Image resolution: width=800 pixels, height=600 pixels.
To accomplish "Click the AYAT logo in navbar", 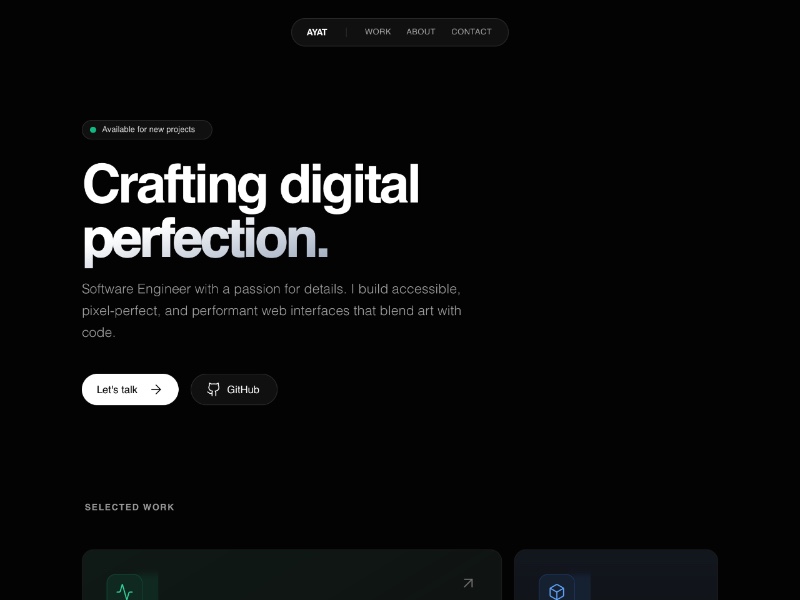I will (x=316, y=32).
